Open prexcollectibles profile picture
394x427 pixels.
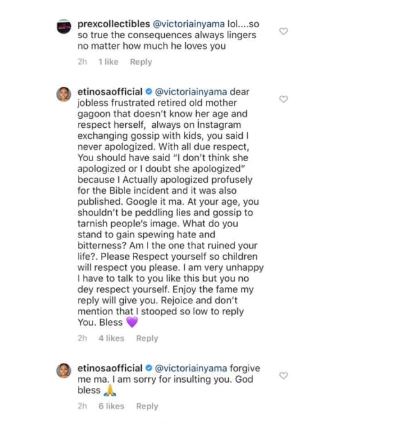(64, 27)
